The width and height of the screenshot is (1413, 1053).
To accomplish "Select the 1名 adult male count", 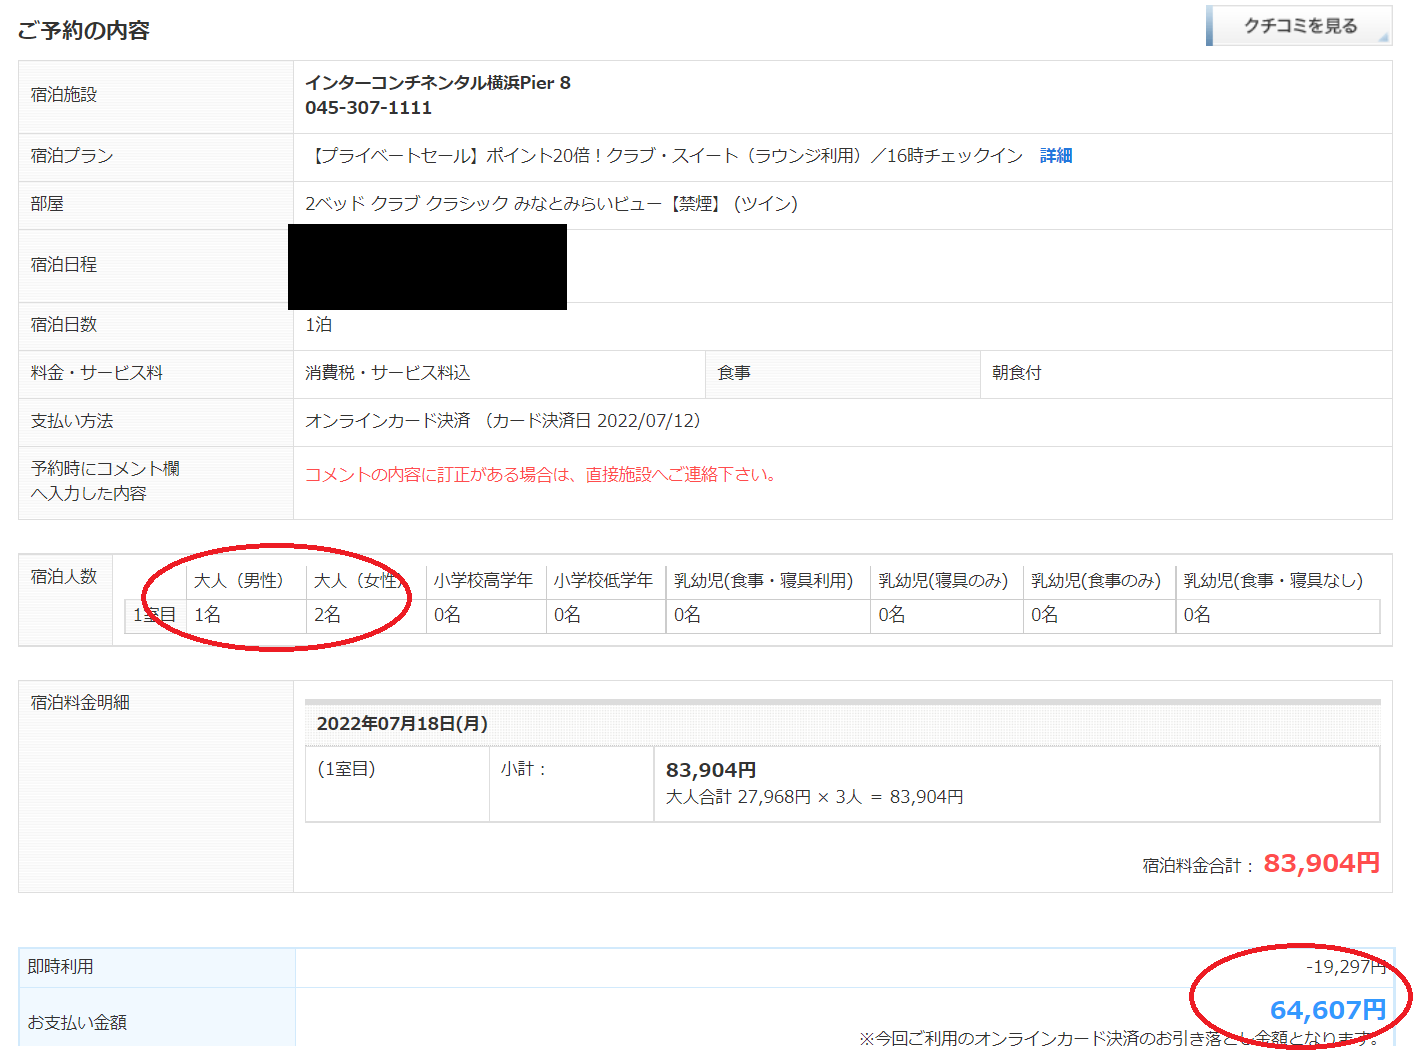I will pos(208,615).
